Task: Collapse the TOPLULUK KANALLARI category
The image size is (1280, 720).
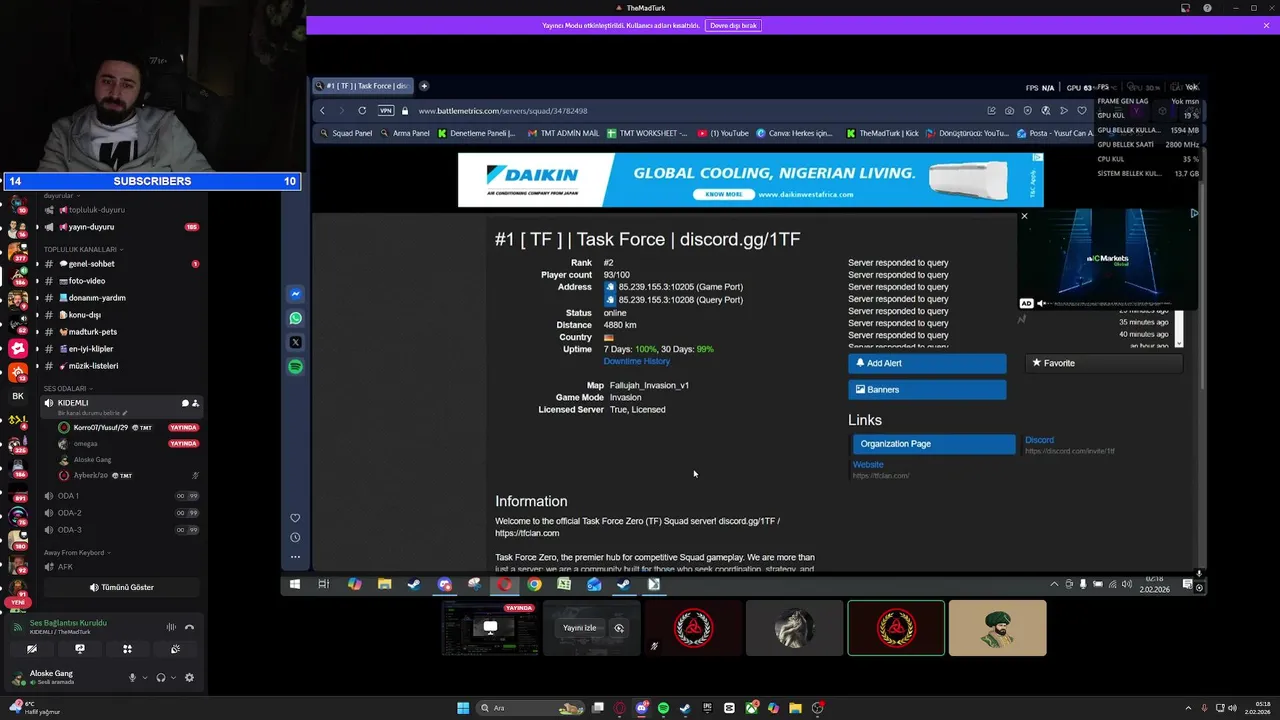Action: point(82,249)
